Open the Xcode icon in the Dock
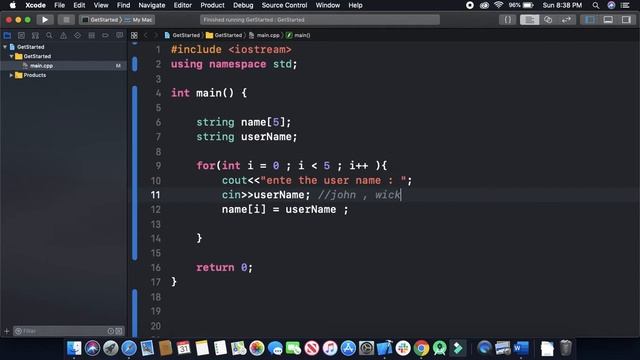Viewport: 640px width, 360px height. [x=384, y=348]
